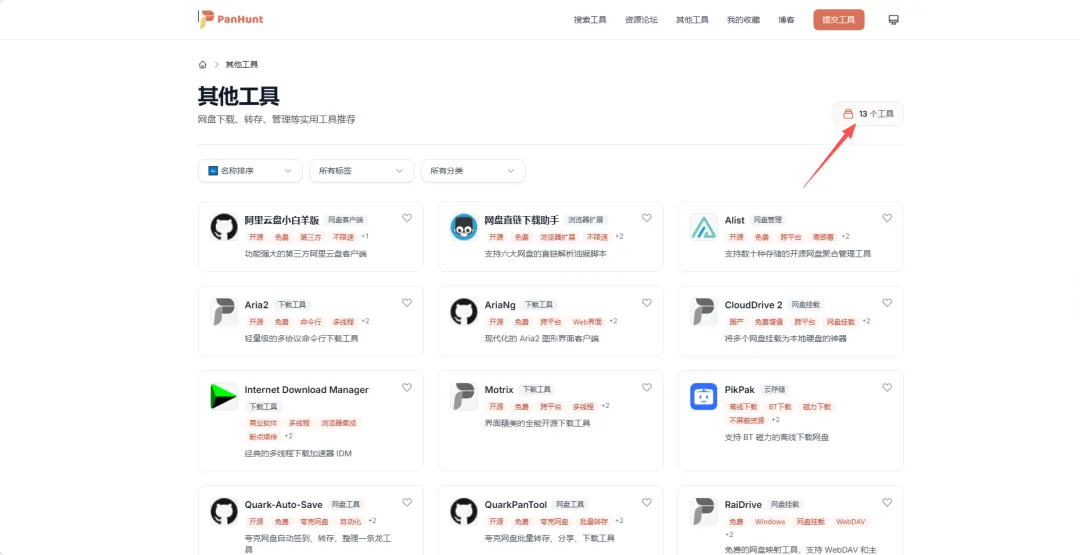Image resolution: width=1080 pixels, height=555 pixels.
Task: Open the 博客 nav item
Action: coord(787,20)
